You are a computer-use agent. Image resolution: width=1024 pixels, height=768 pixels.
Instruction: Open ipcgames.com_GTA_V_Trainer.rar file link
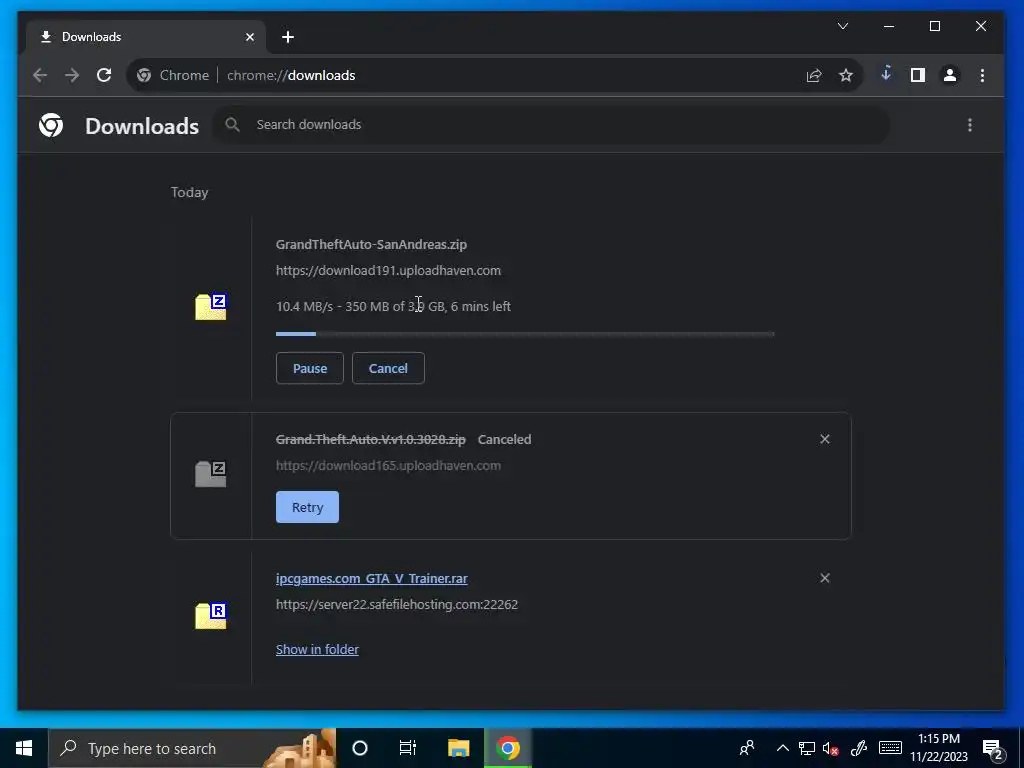coord(372,579)
